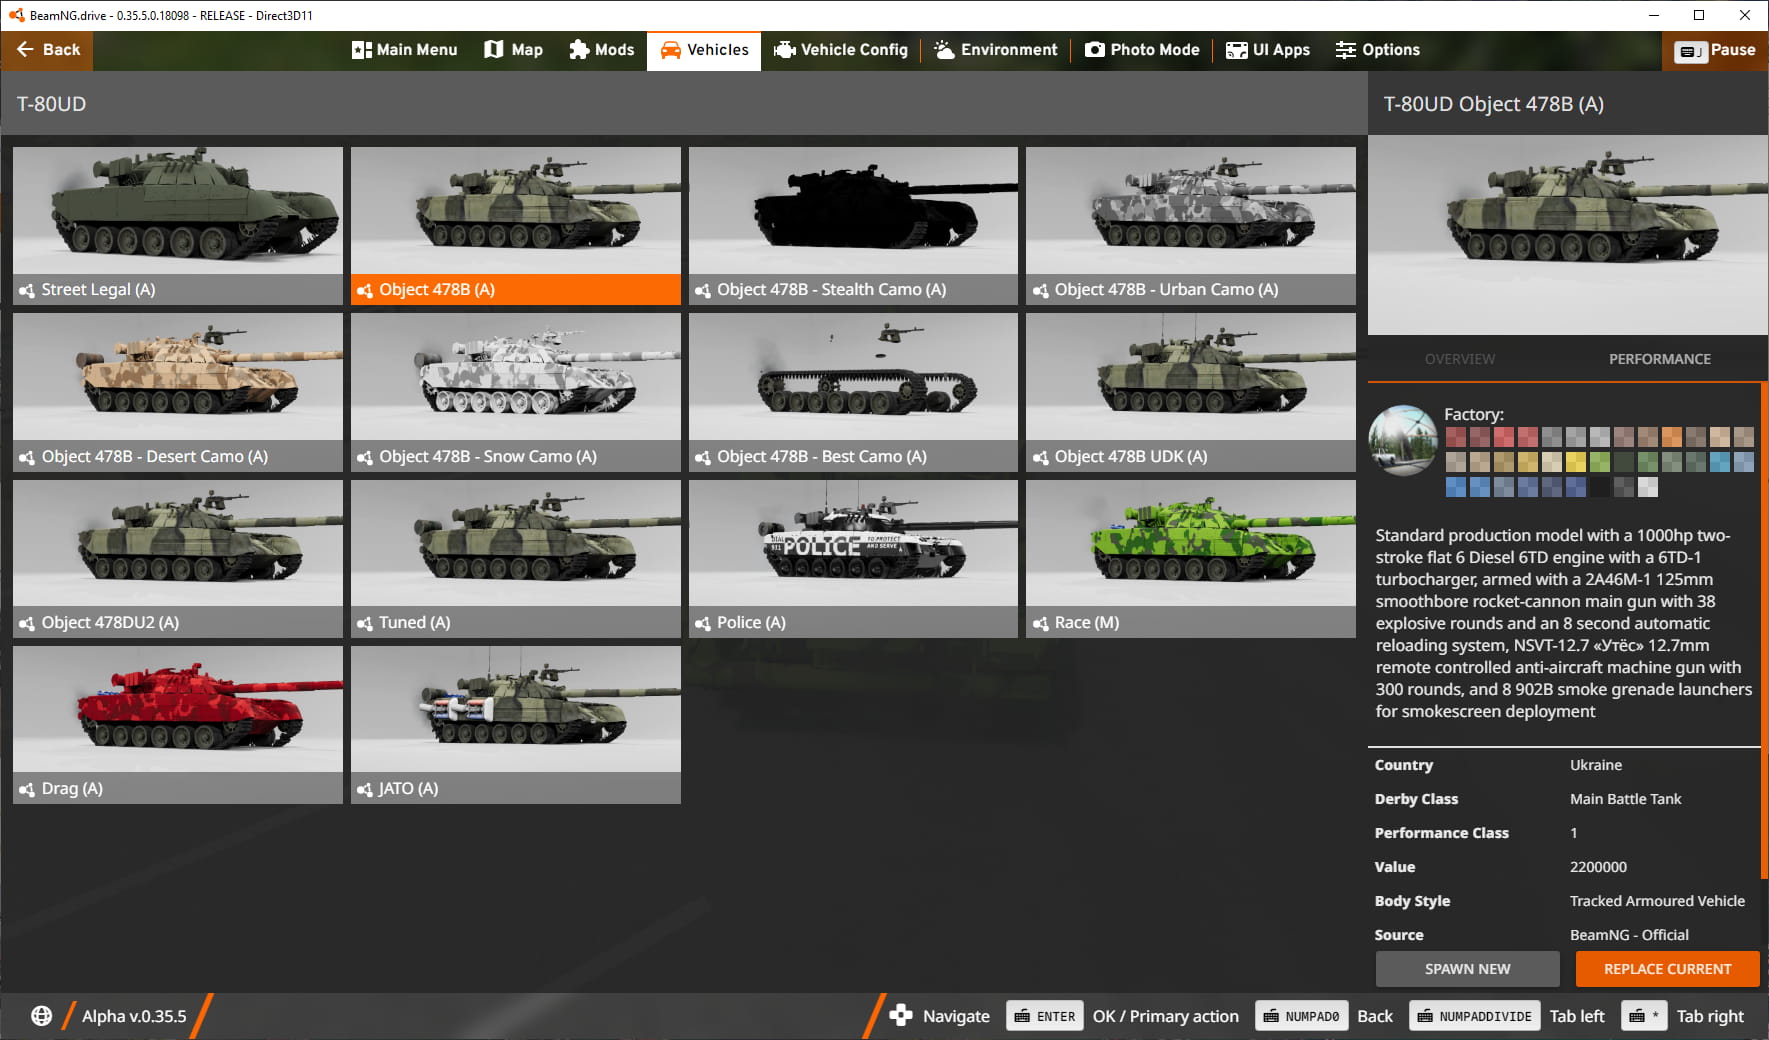Click config icon beside Snow Camo (A)
This screenshot has height=1040, width=1769.
tap(365, 457)
